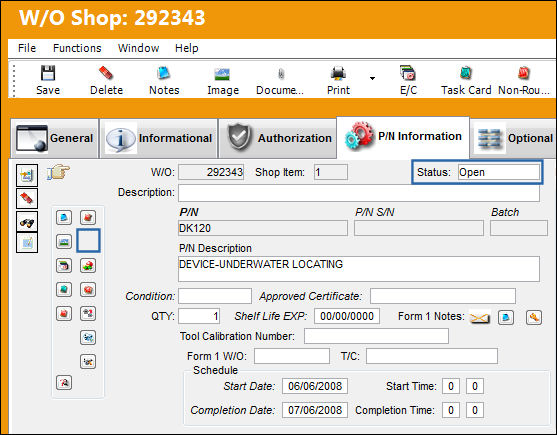Click the Image toolbar icon
557x435 pixels.
tap(222, 74)
